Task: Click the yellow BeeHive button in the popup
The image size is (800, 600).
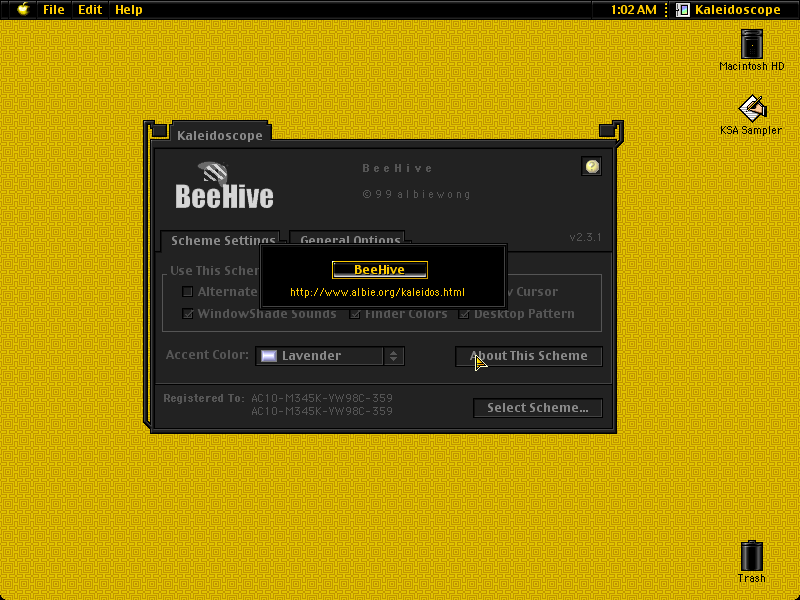Action: tap(380, 269)
